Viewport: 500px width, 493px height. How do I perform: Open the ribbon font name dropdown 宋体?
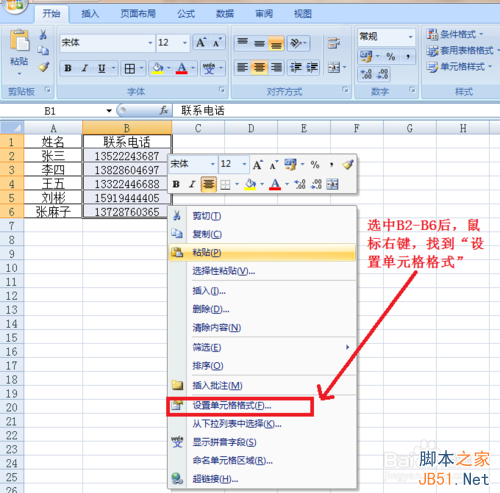pos(150,43)
